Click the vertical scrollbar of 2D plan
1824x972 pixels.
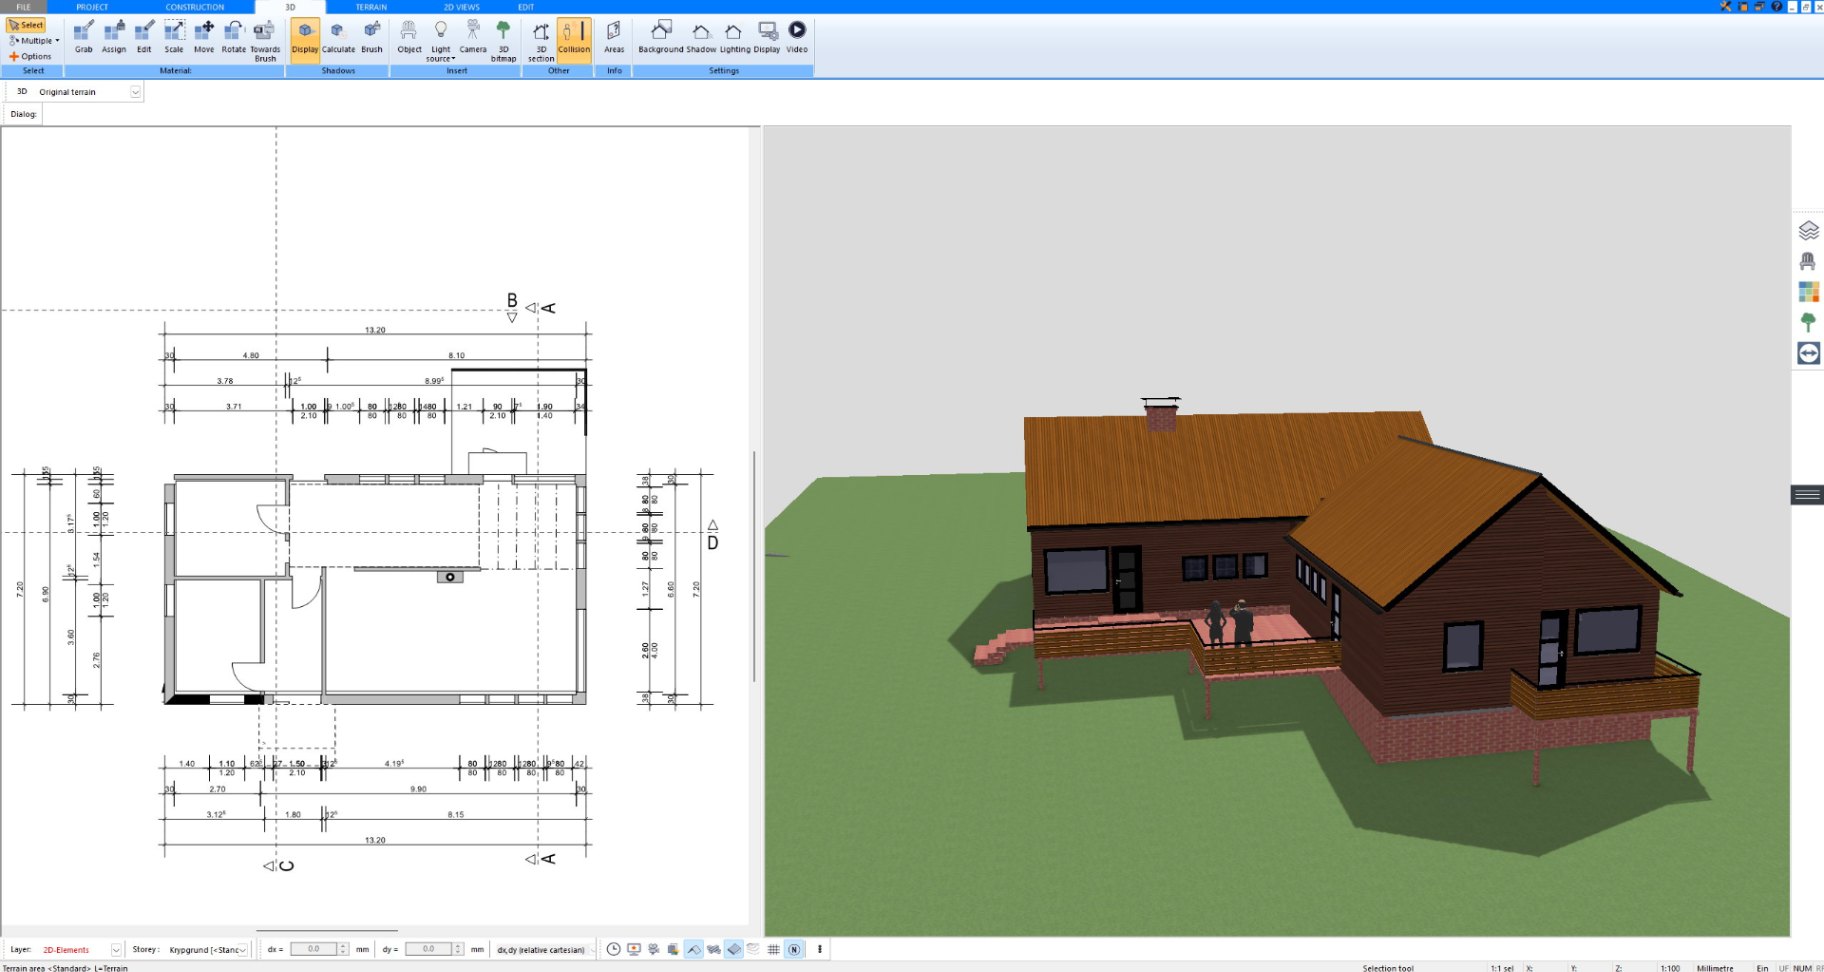[x=754, y=566]
